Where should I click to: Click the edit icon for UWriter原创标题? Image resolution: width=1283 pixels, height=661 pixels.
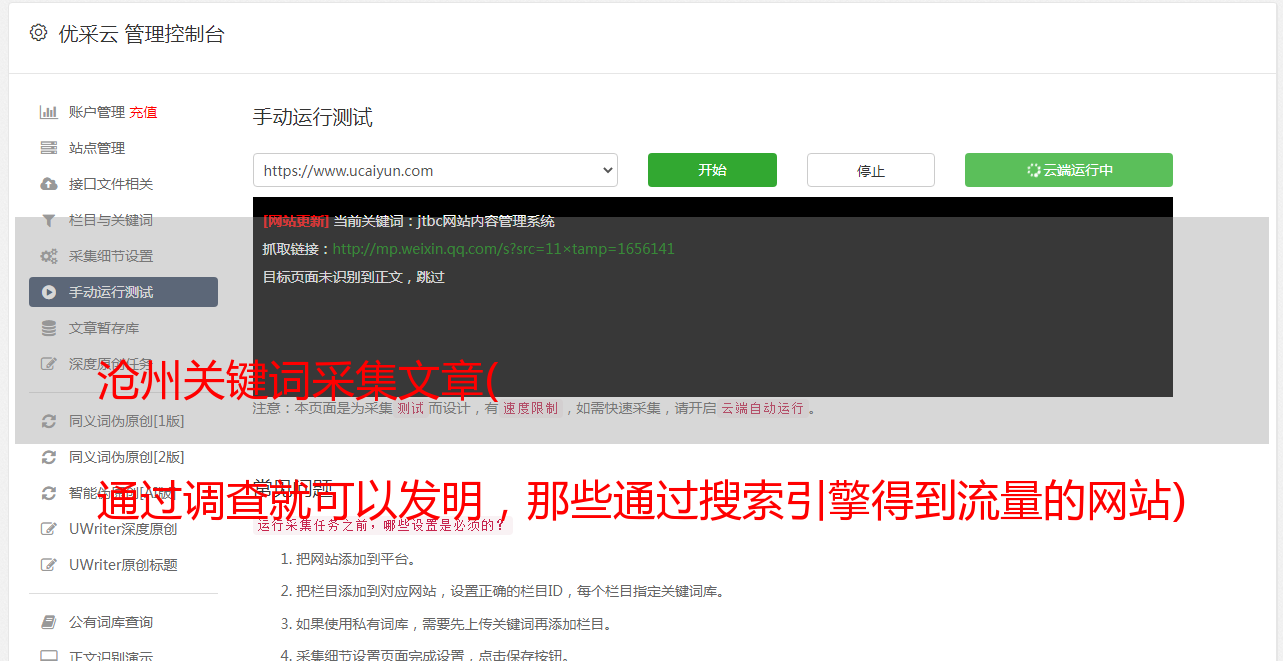click(x=48, y=565)
